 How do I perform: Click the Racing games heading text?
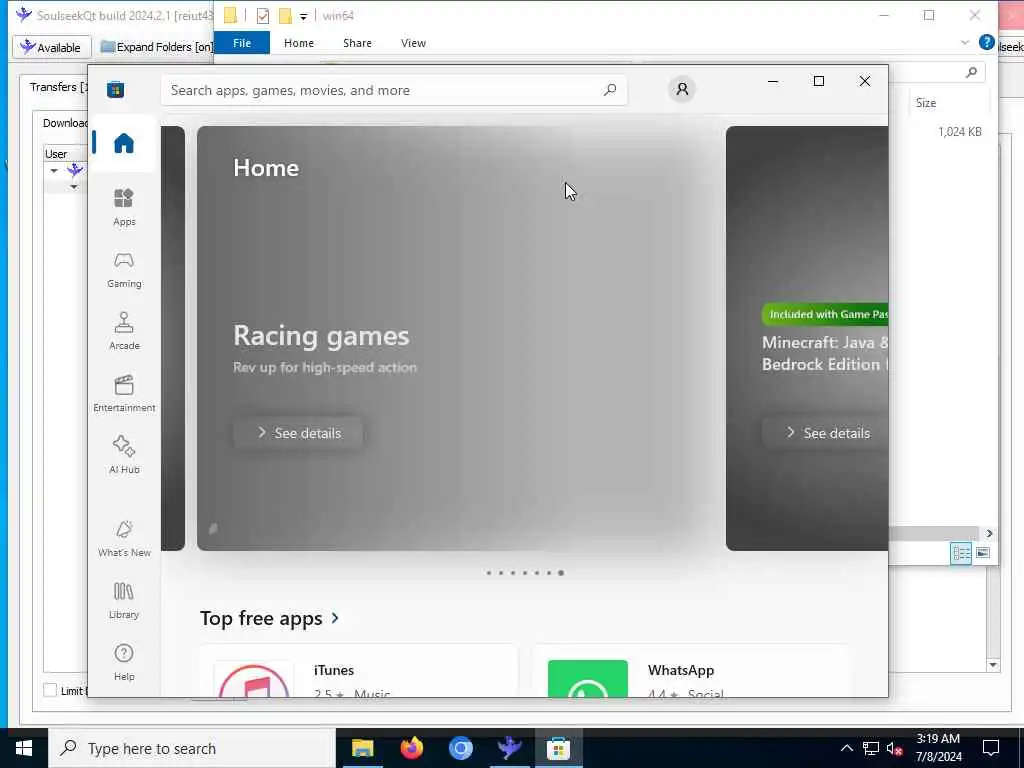[321, 336]
